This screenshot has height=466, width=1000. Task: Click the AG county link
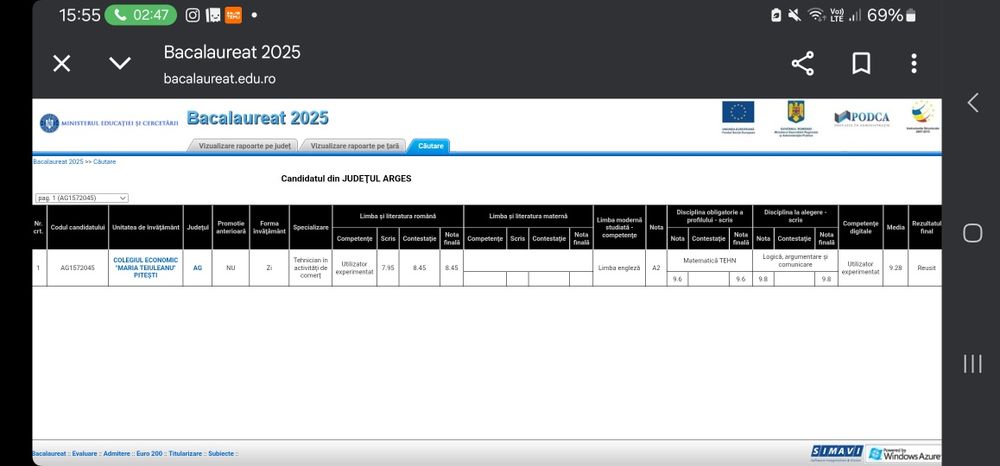pos(197,268)
